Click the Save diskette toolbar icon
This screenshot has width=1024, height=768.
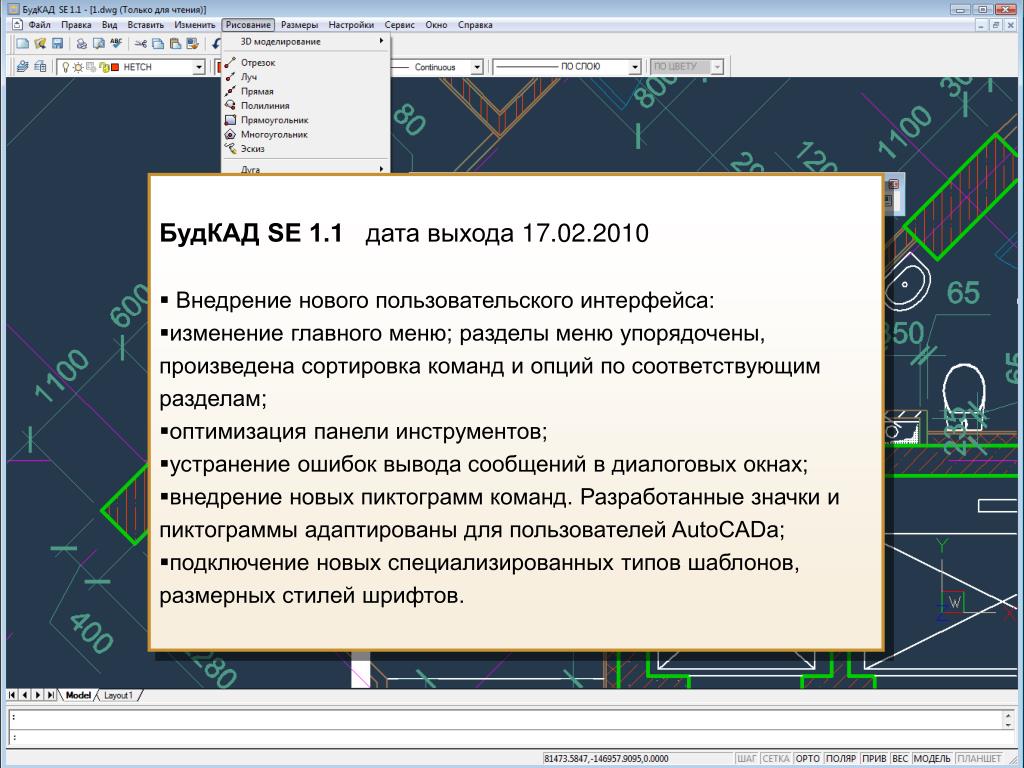coord(57,44)
